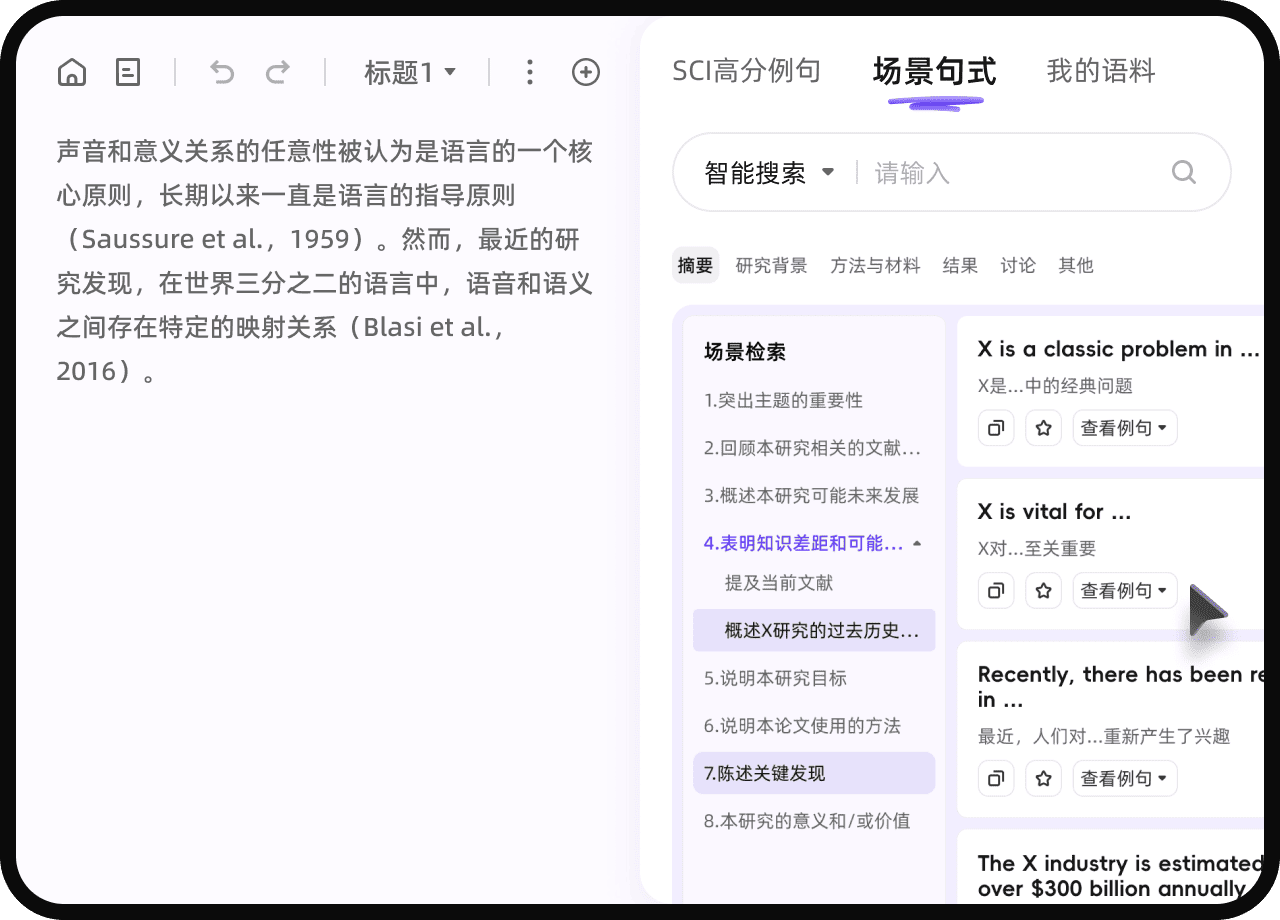This screenshot has width=1280, height=920.
Task: Switch to the SCI高分例句 tab
Action: [746, 71]
